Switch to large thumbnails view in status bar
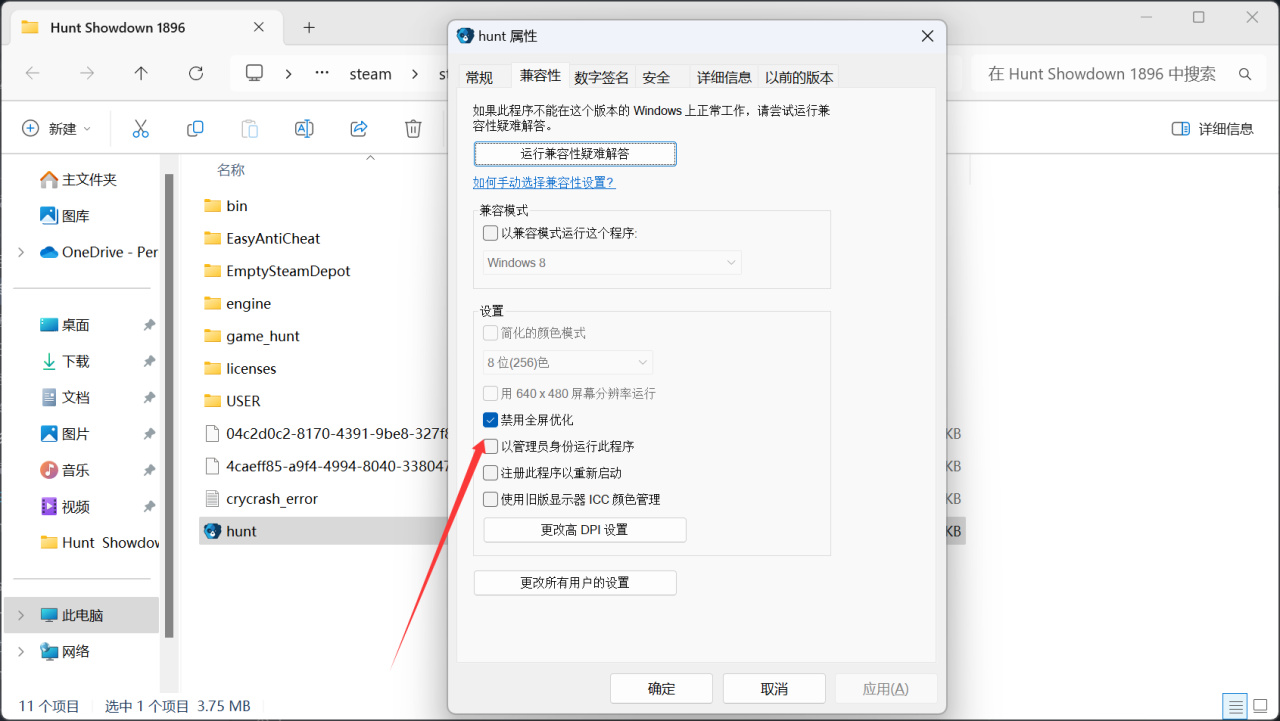This screenshot has width=1280, height=721. pyautogui.click(x=1259, y=706)
